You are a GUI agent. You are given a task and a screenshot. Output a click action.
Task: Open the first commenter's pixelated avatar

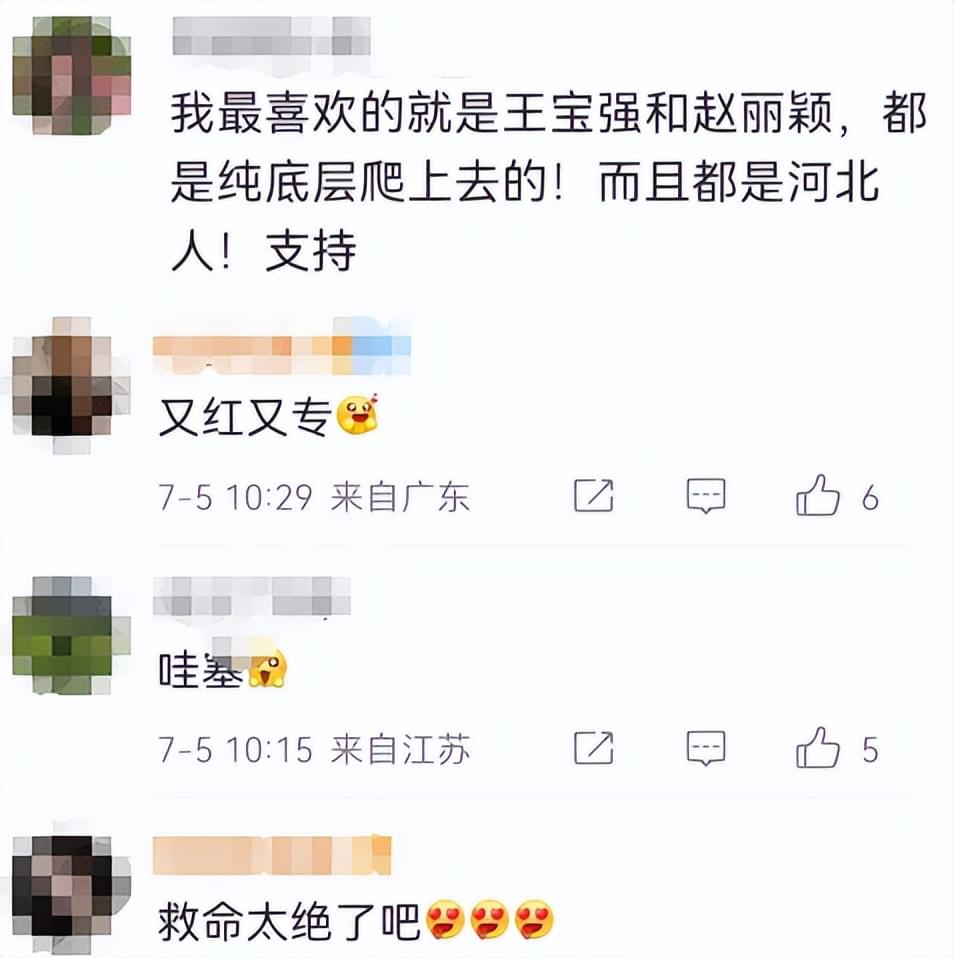coord(72,76)
